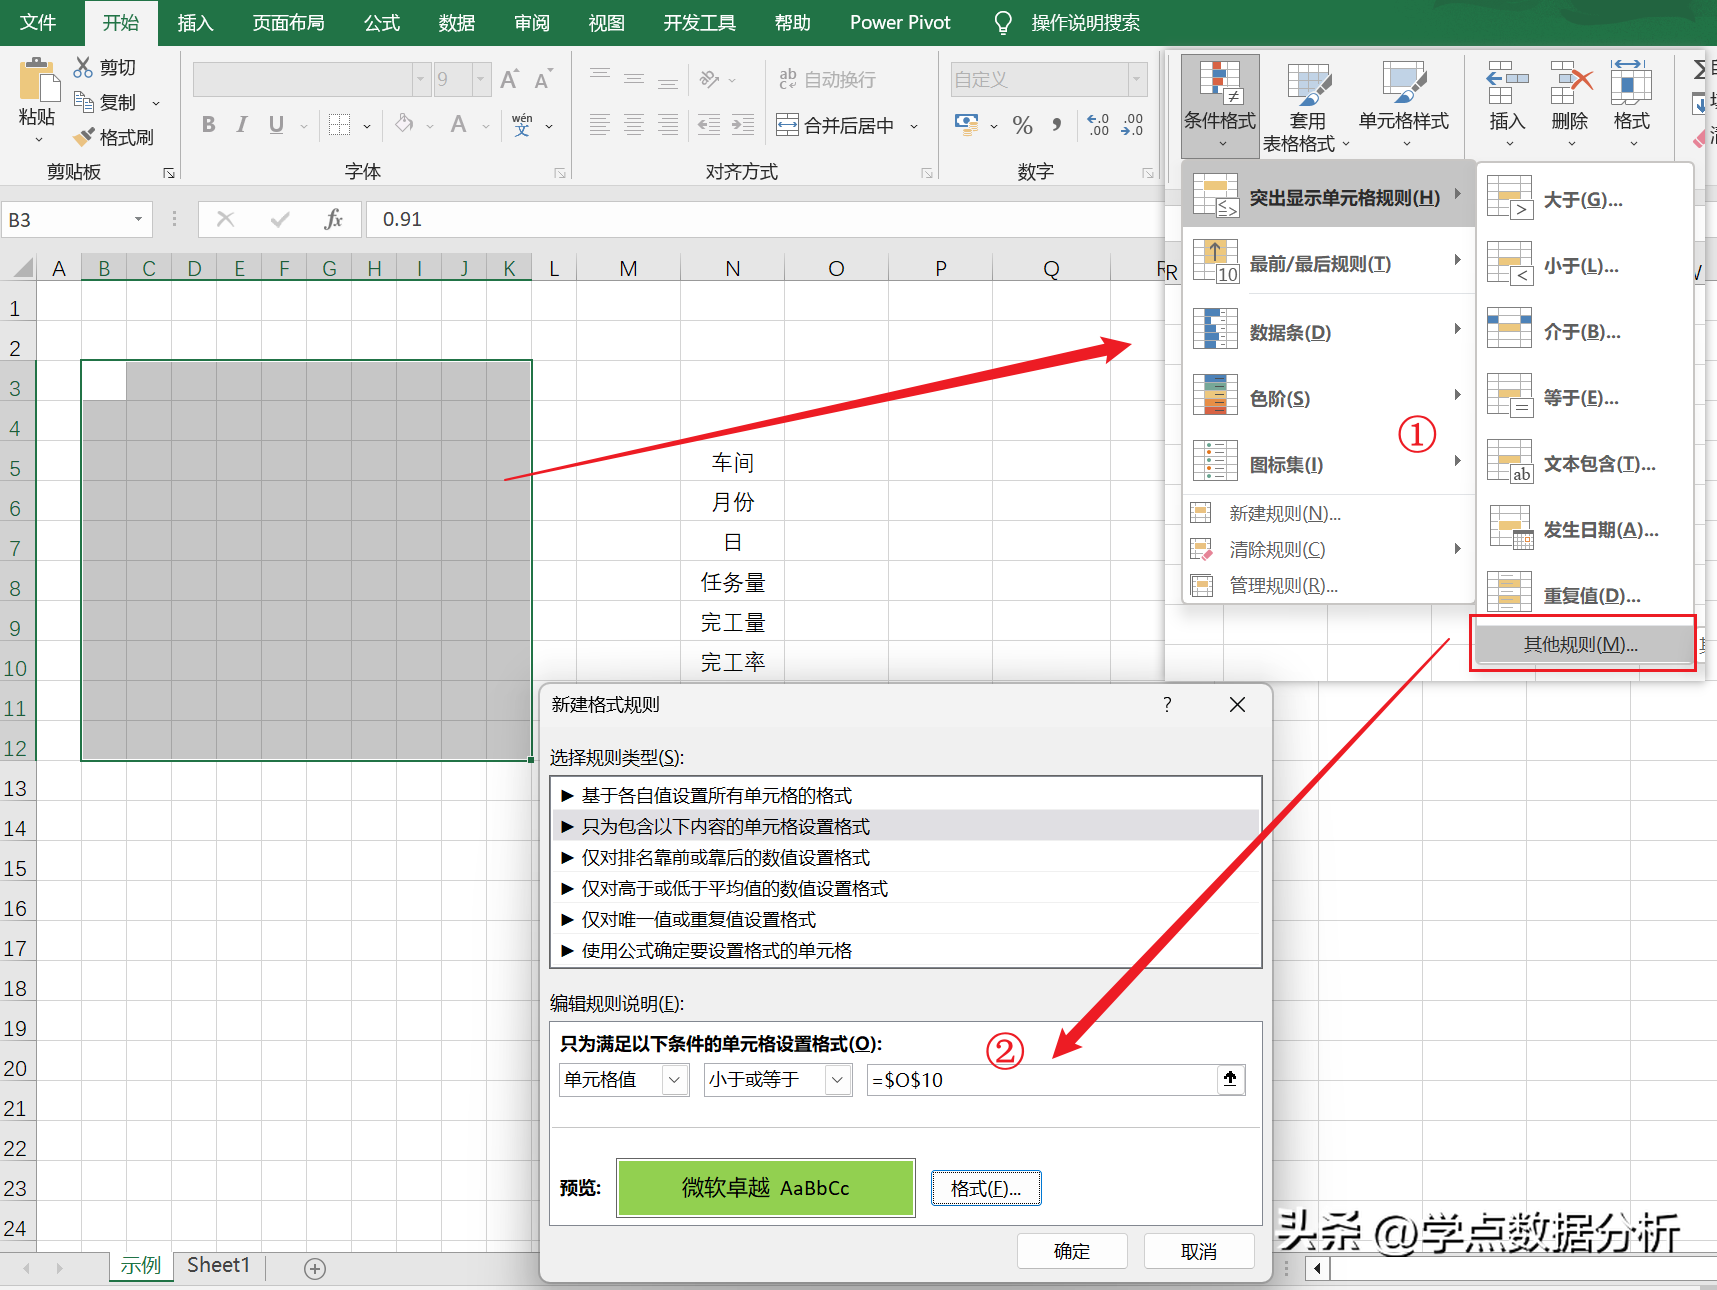
Task: Open the font size dropdown
Action: pyautogui.click(x=481, y=79)
